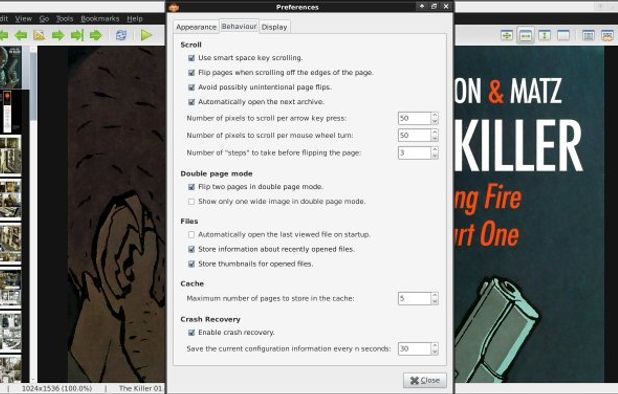Toggle Flip pages when scrolling off edges
The width and height of the screenshot is (618, 394).
(x=192, y=72)
